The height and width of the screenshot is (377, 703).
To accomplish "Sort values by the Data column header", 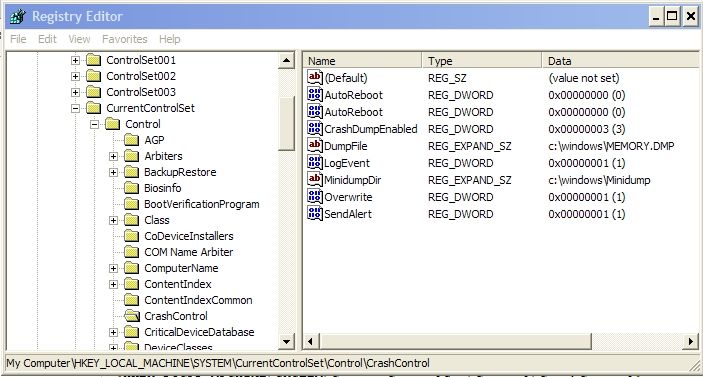I will [x=621, y=61].
